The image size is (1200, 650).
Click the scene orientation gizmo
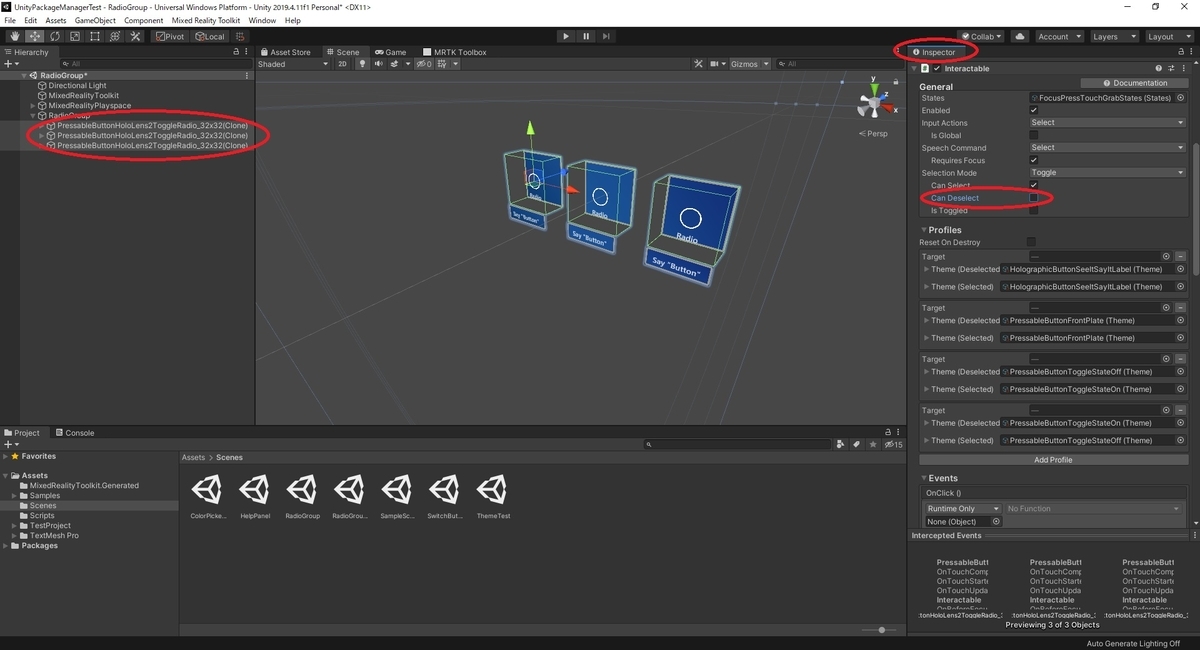[875, 101]
